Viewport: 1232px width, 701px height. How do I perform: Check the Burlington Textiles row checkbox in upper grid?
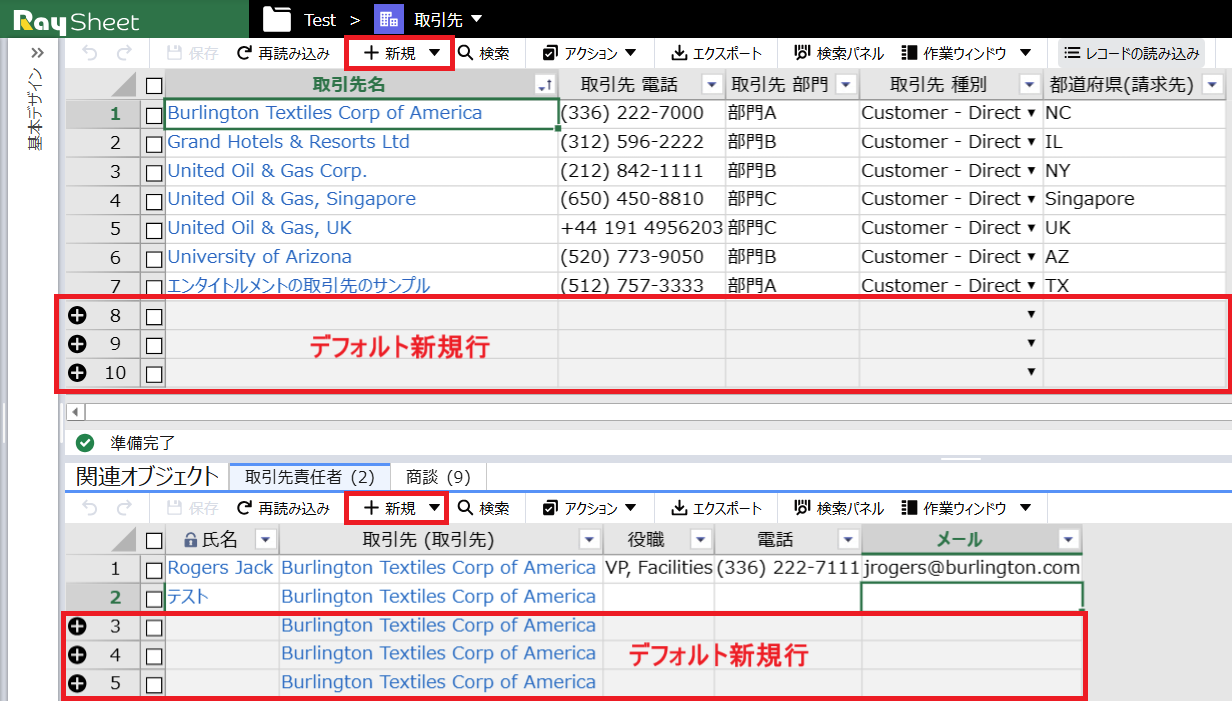(154, 115)
